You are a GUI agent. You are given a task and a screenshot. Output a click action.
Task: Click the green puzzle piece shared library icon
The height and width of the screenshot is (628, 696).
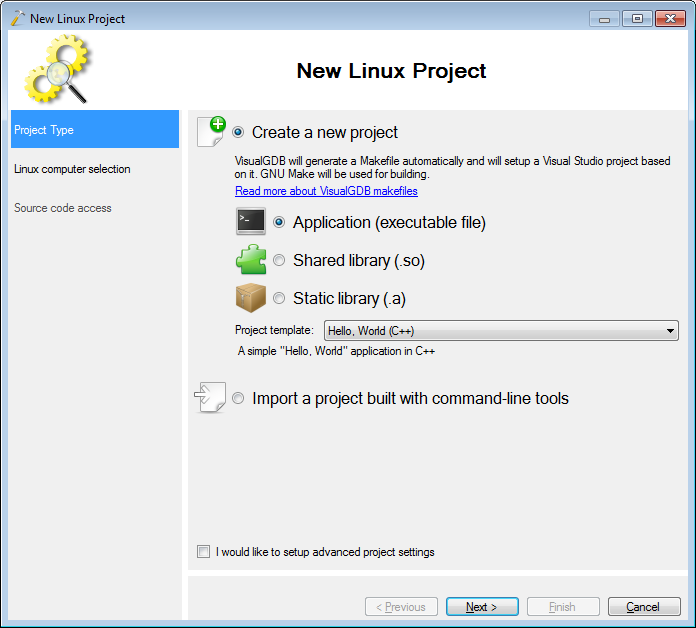(x=251, y=259)
